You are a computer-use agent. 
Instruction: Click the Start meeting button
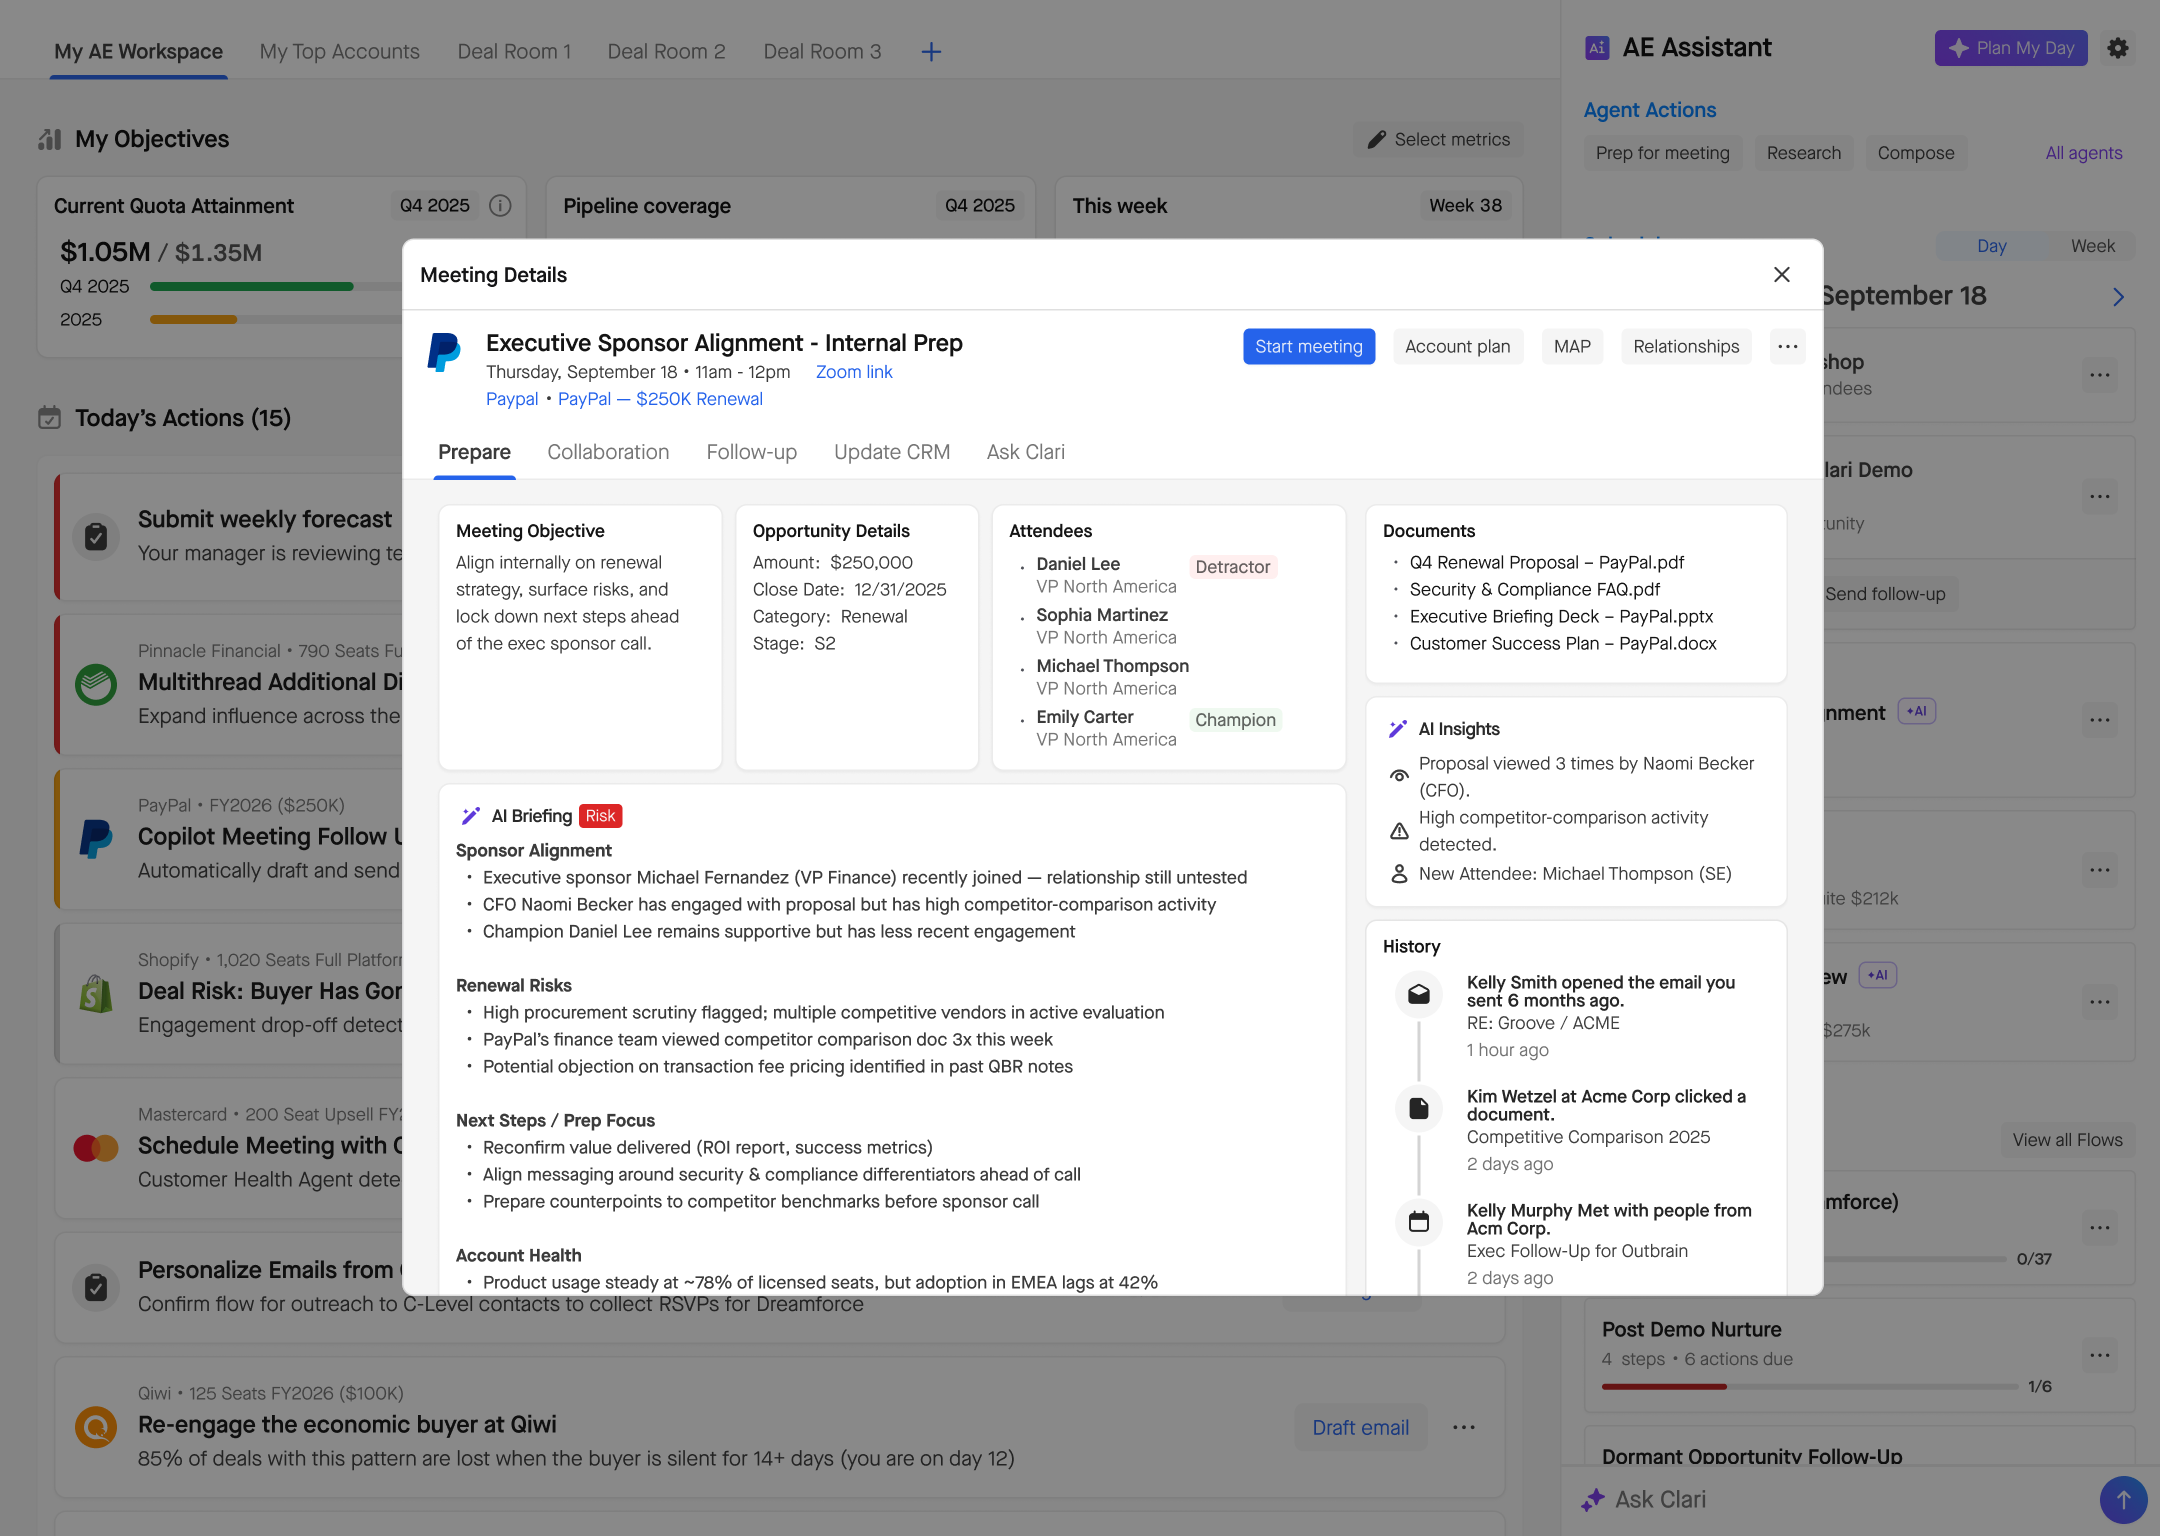(1309, 346)
